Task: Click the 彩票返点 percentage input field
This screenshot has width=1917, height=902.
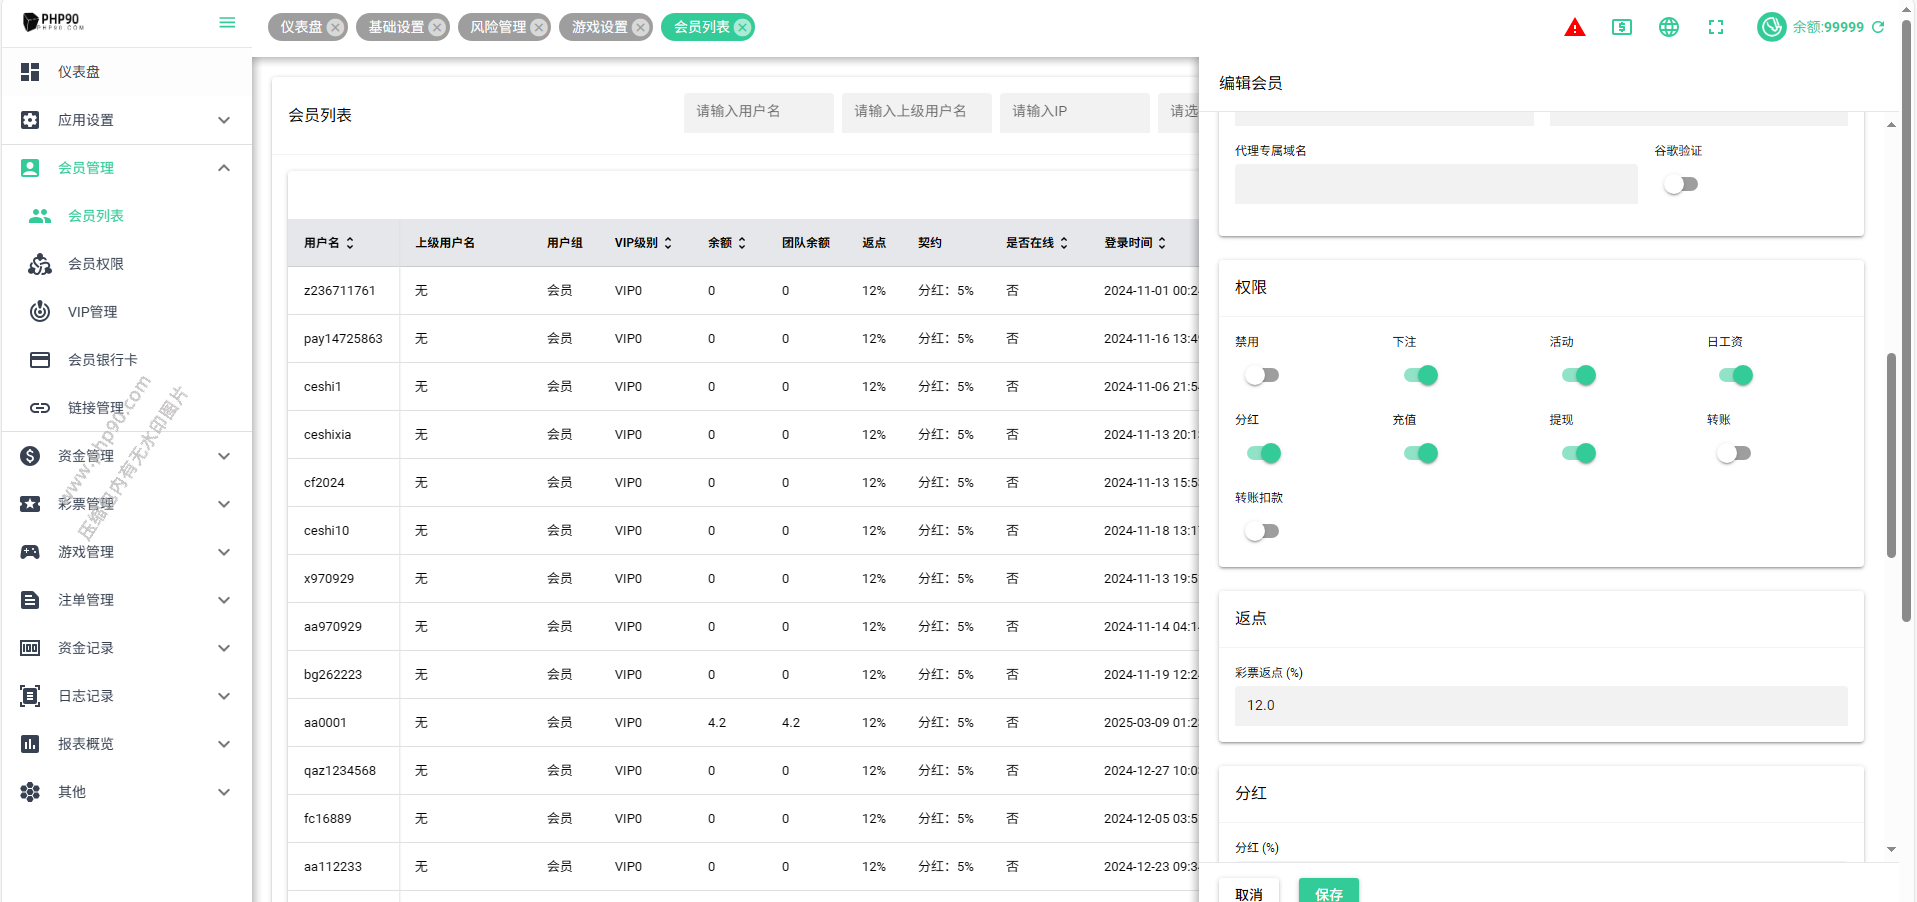Action: [x=1540, y=705]
